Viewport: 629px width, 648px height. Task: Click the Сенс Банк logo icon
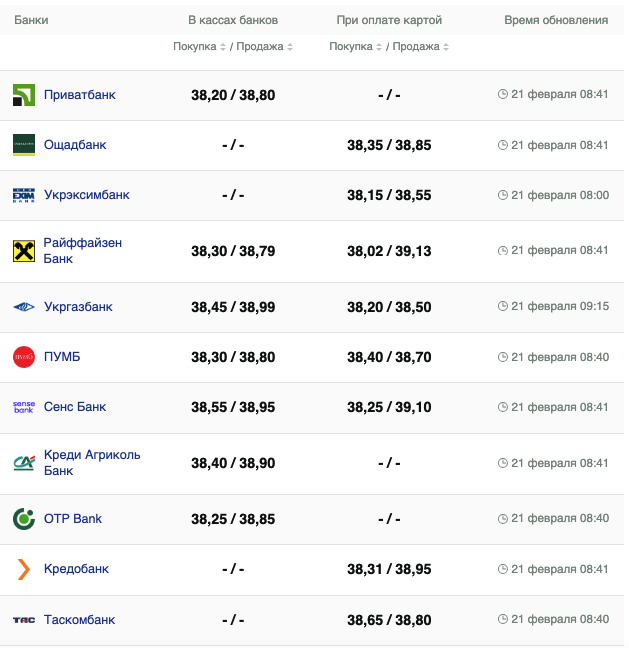24,407
